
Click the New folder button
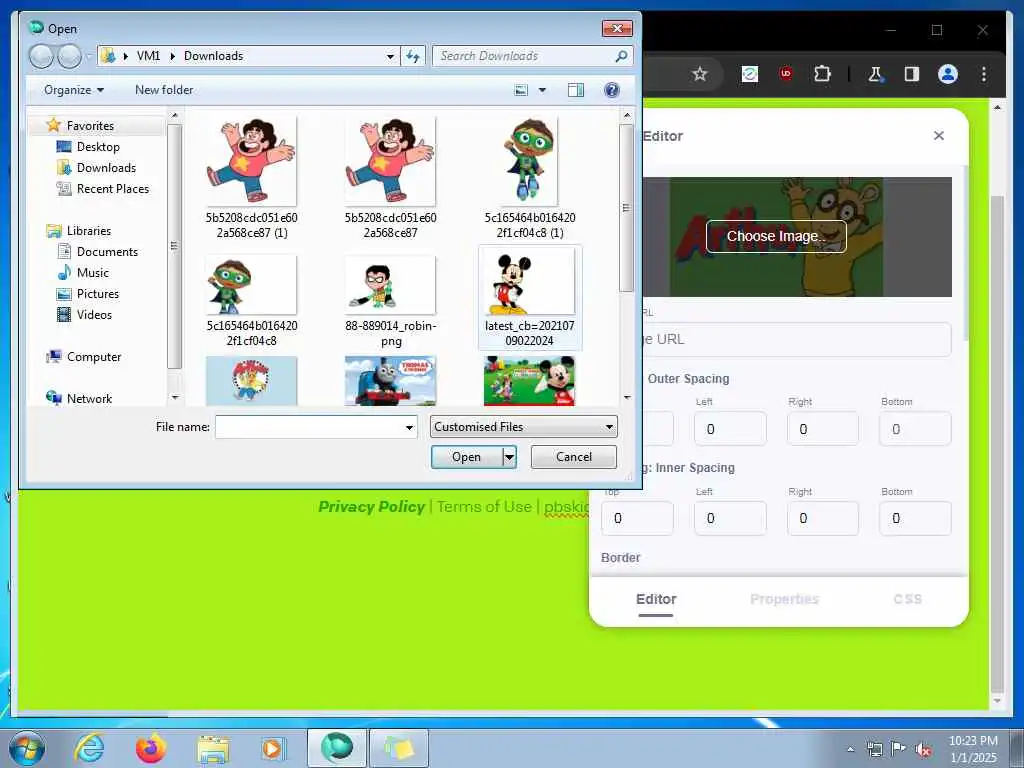(164, 90)
